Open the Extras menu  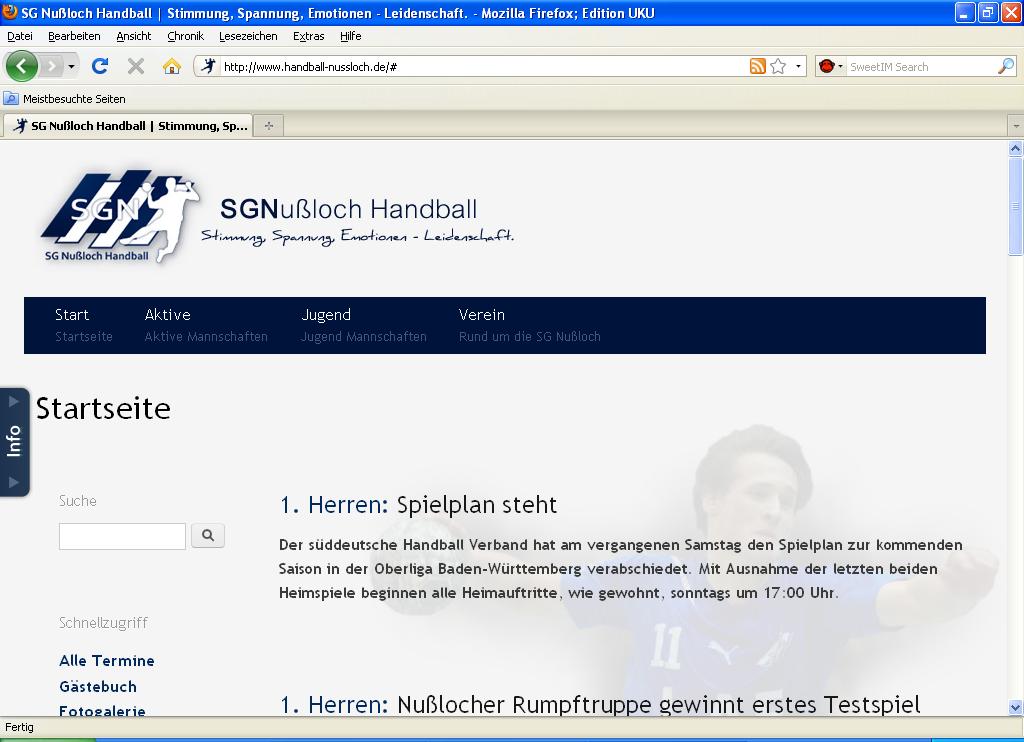pyautogui.click(x=308, y=36)
